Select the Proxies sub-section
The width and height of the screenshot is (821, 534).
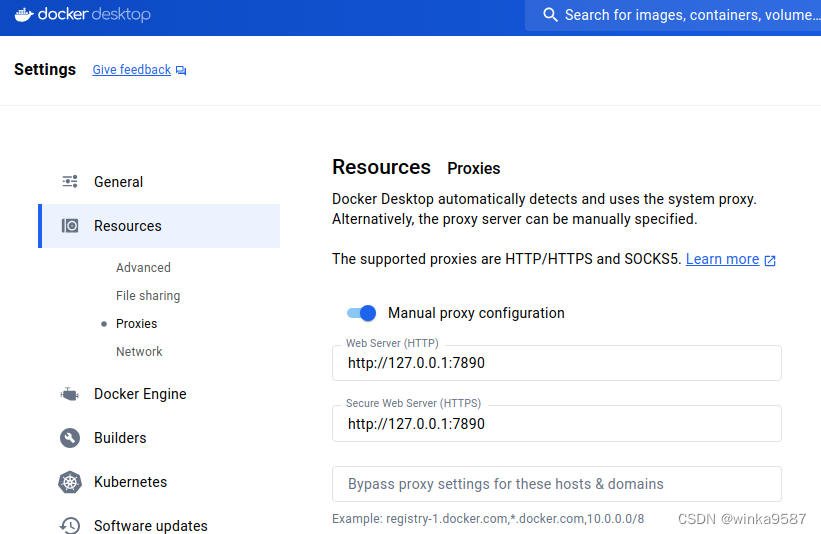tap(136, 324)
